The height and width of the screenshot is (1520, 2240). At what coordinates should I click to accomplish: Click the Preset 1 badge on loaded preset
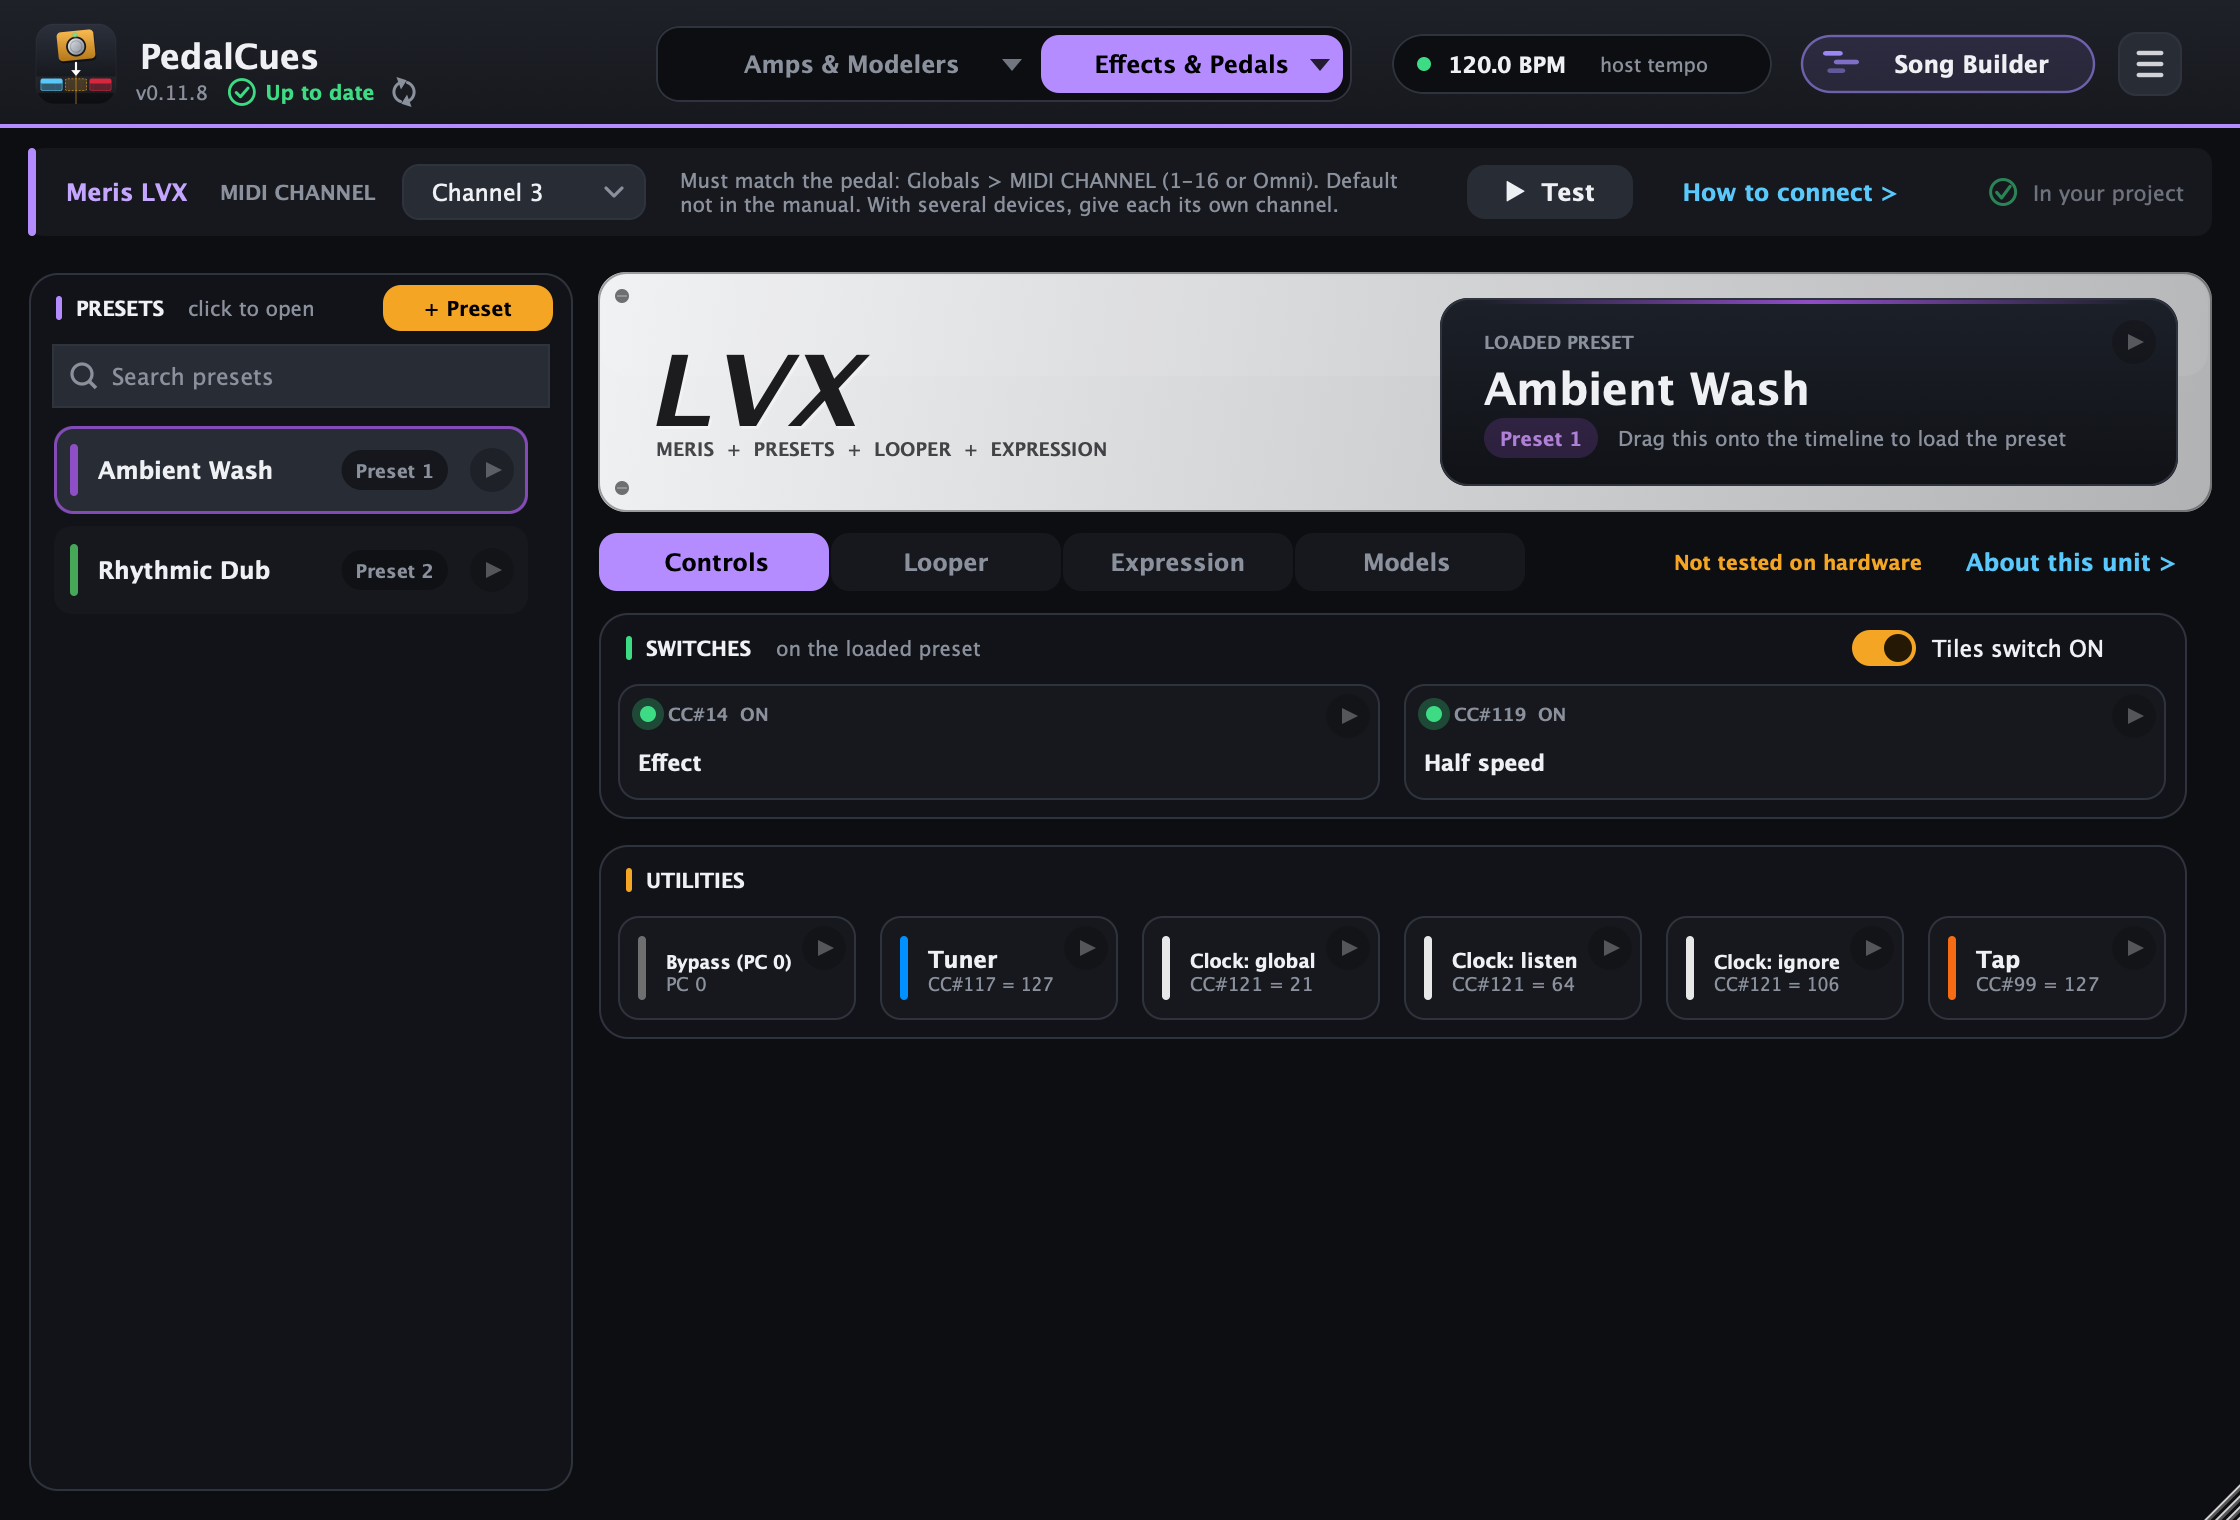coord(1540,438)
